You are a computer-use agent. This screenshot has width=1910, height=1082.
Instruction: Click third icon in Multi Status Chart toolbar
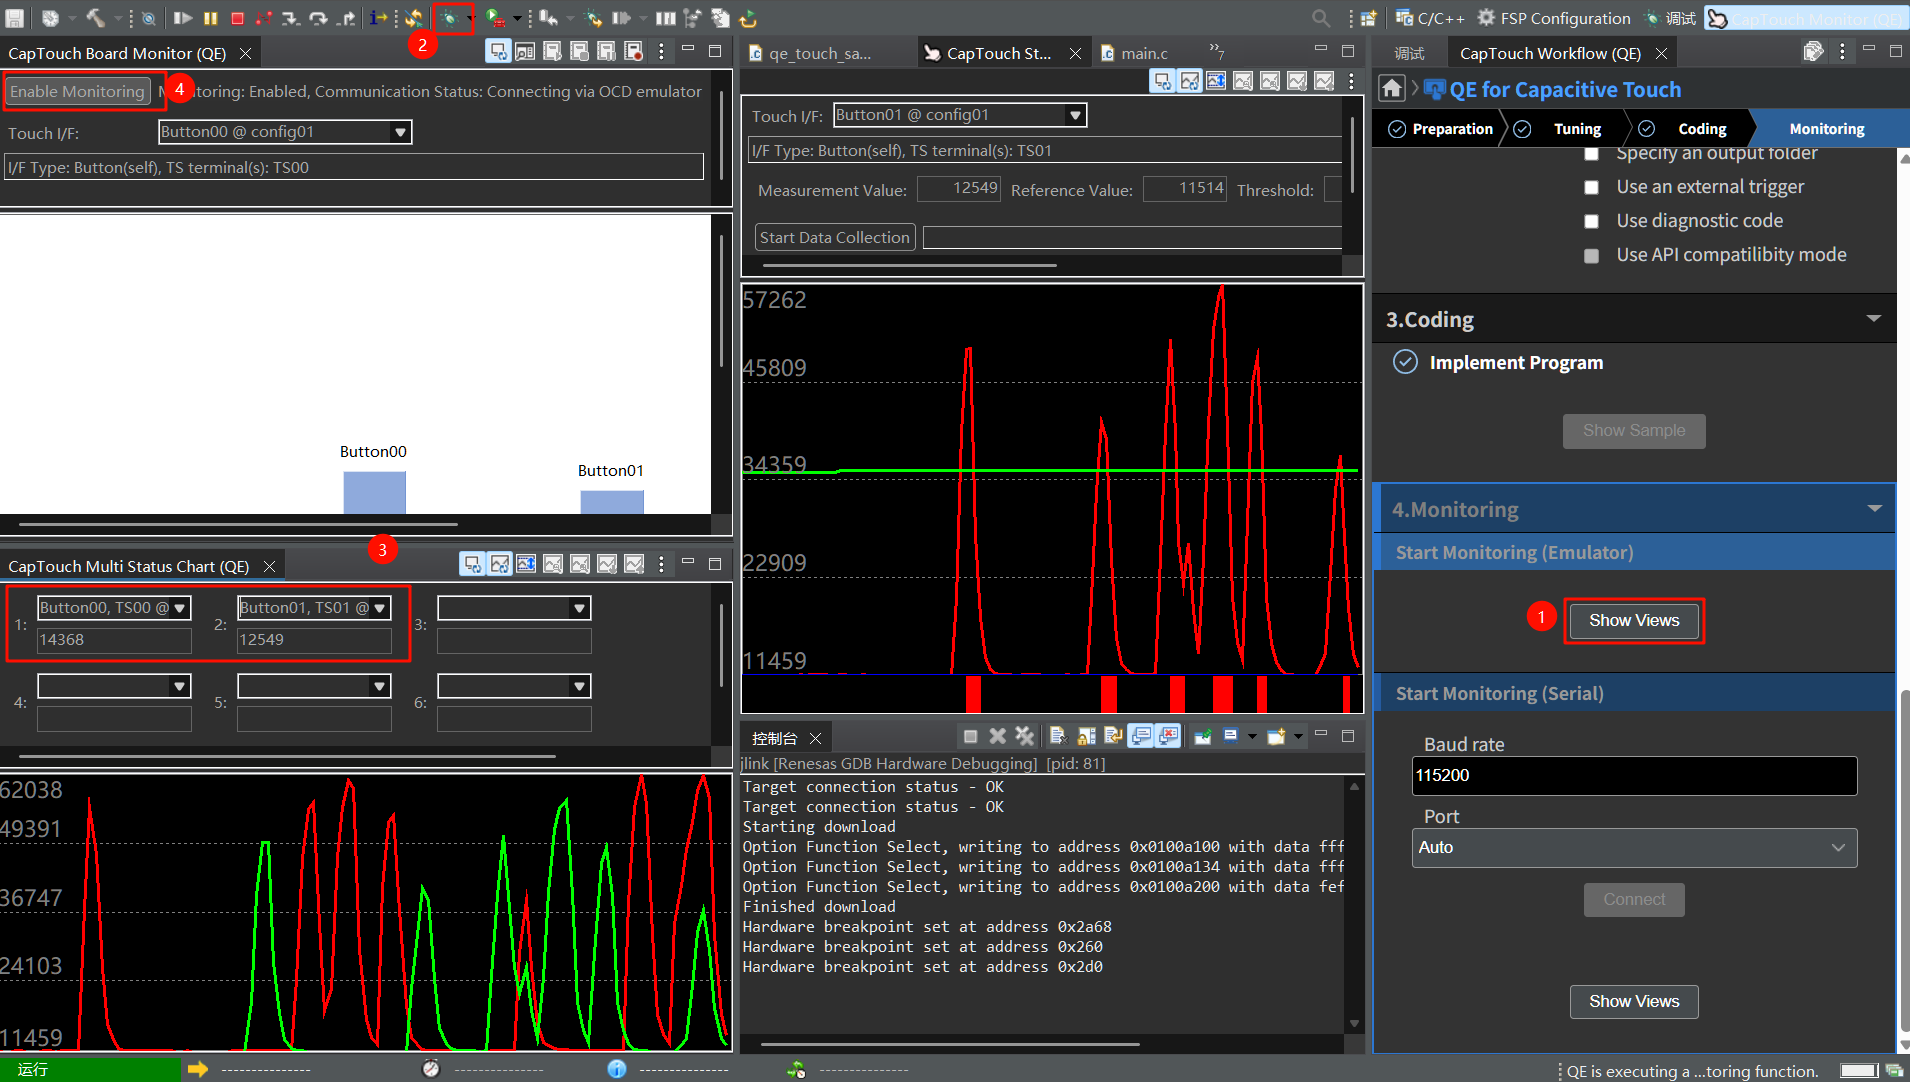click(x=526, y=564)
